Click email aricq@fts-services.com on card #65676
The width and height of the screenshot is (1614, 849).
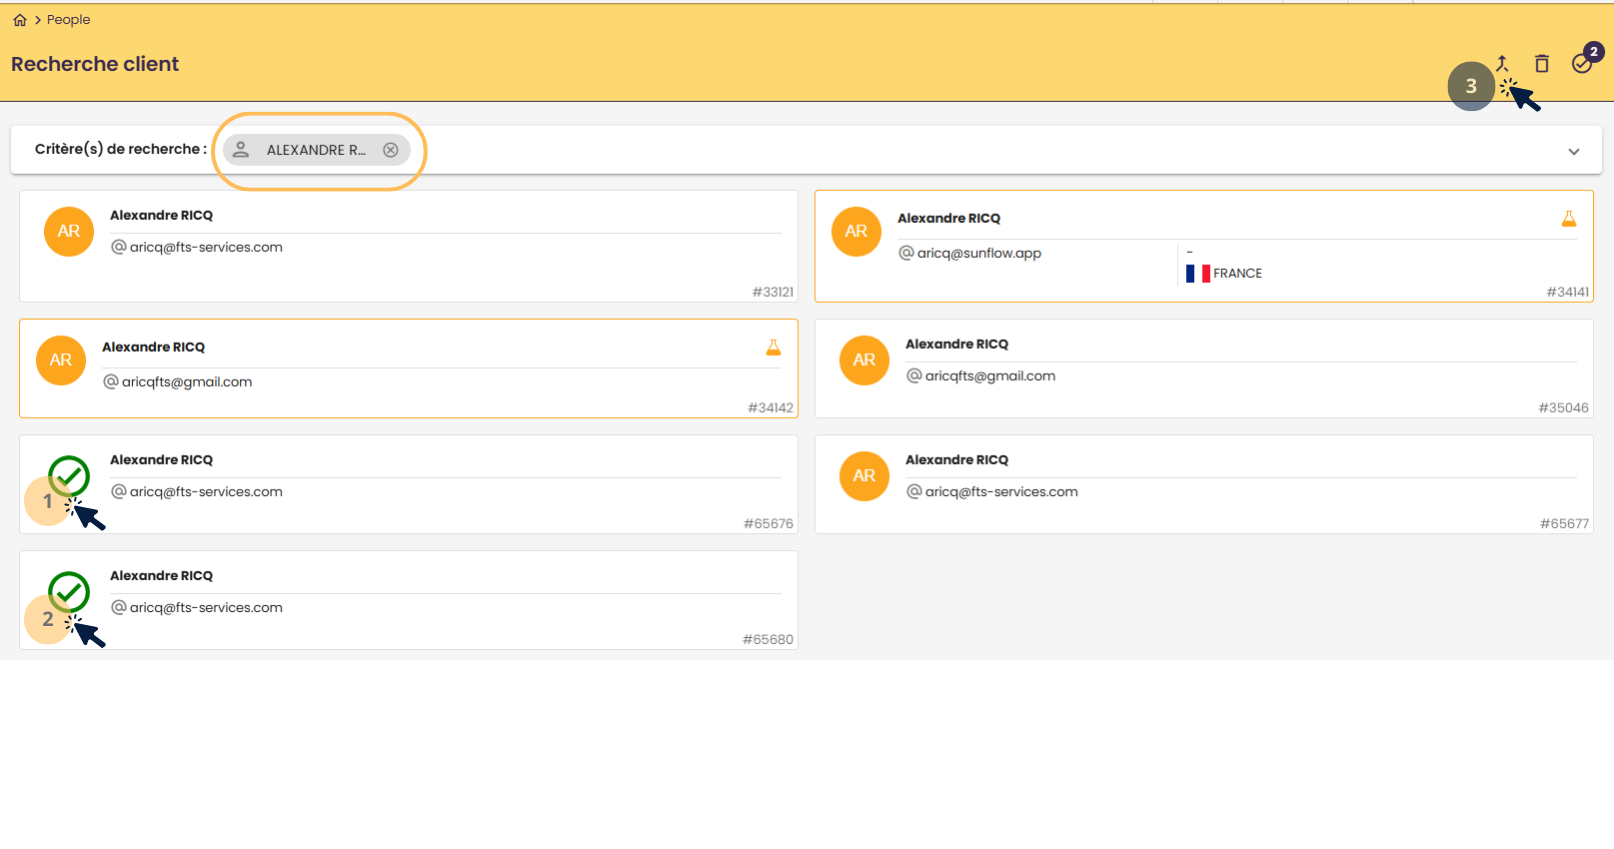point(206,492)
